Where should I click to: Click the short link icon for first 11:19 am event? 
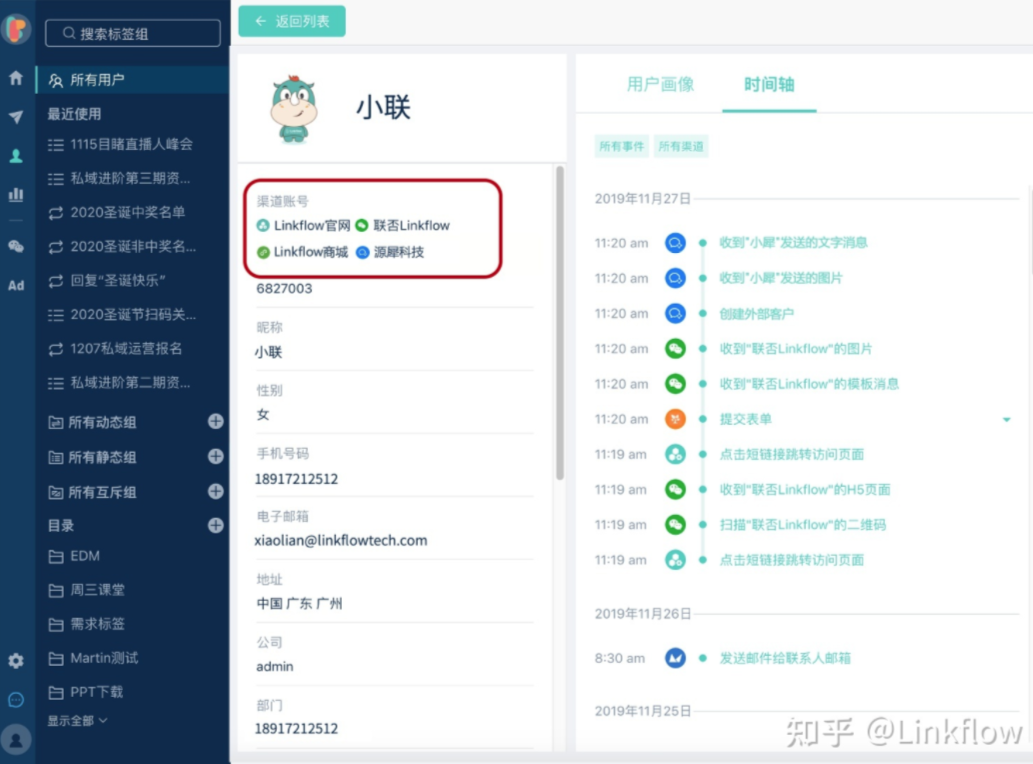coord(675,454)
